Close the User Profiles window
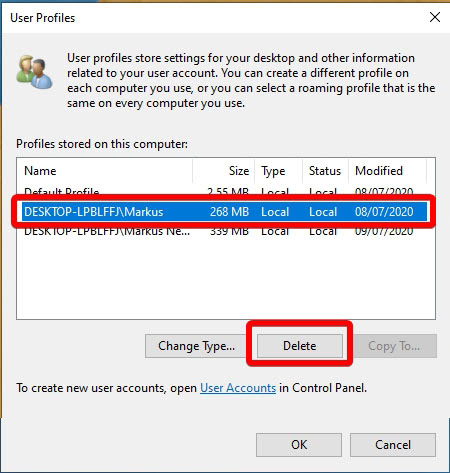This screenshot has height=473, width=450. [435, 17]
